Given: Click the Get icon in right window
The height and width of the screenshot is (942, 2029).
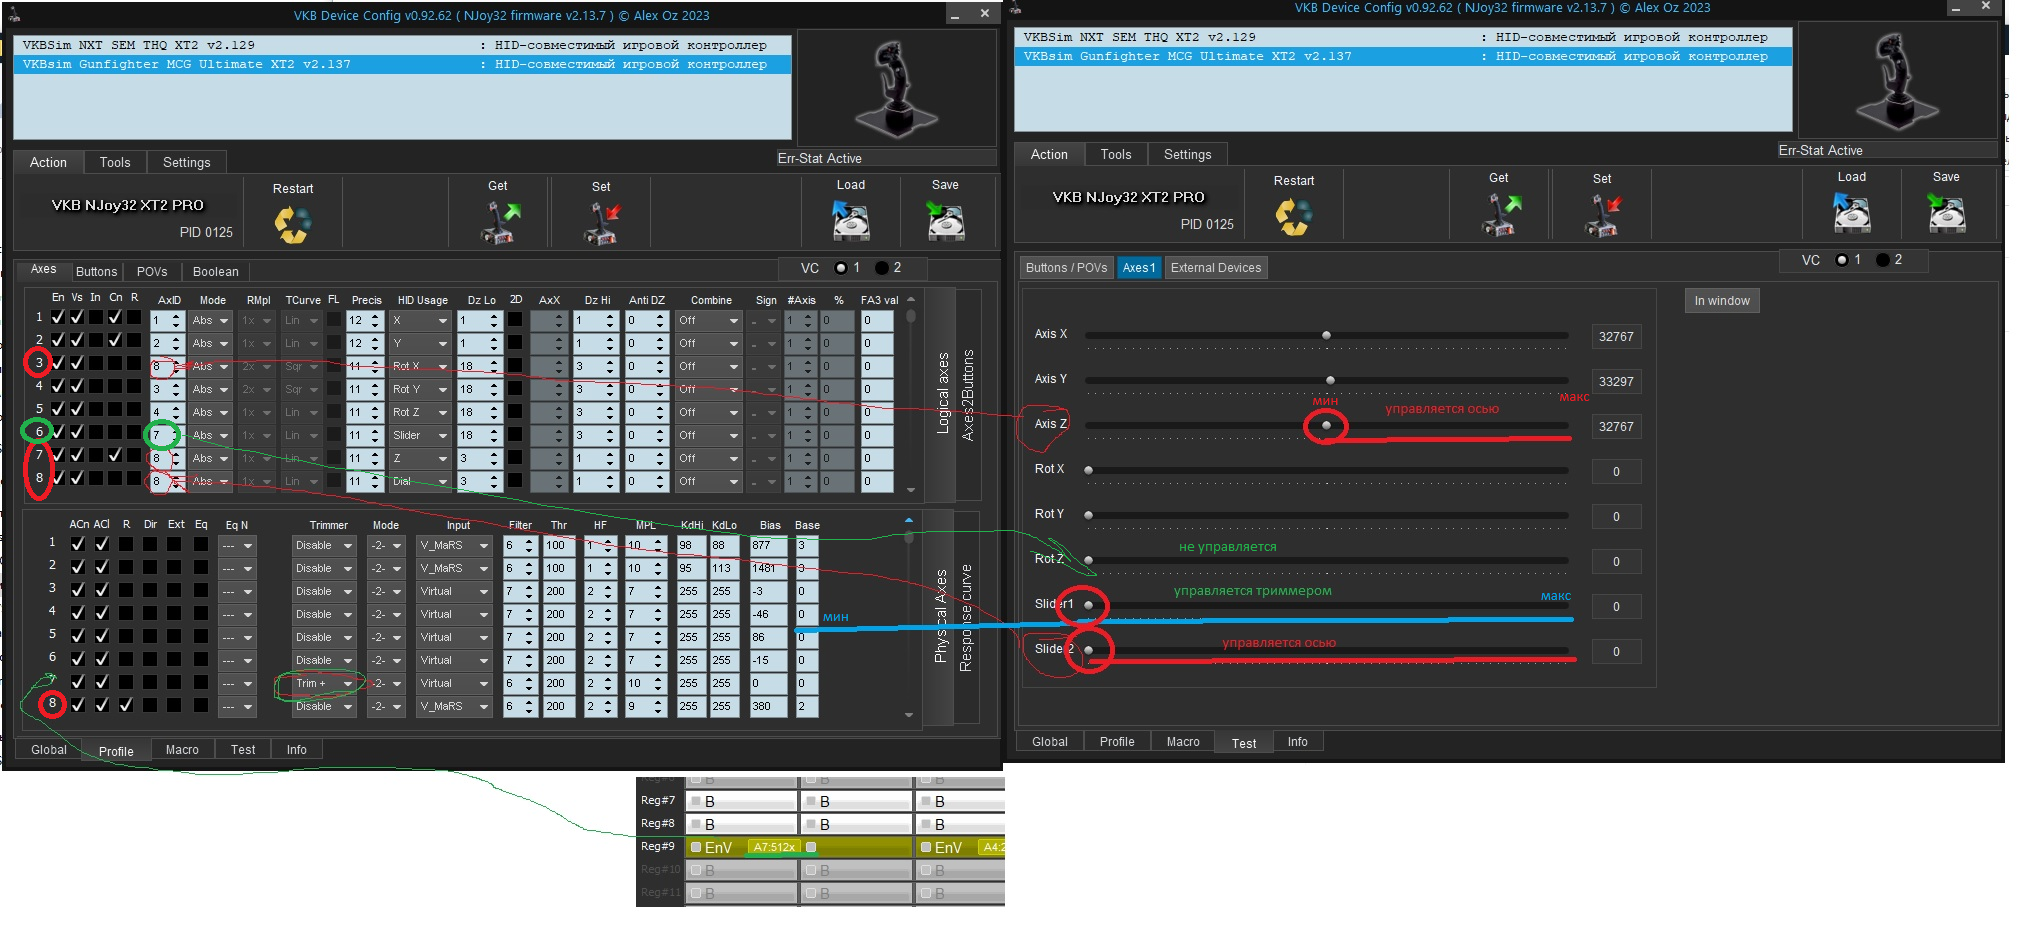Looking at the screenshot, I should click(x=1500, y=214).
